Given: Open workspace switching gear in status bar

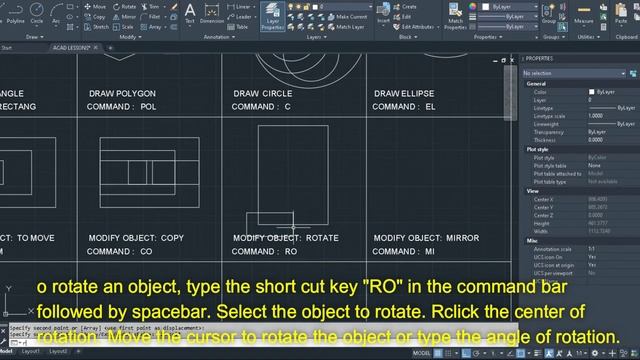Looking at the screenshot, I should (x=595, y=353).
